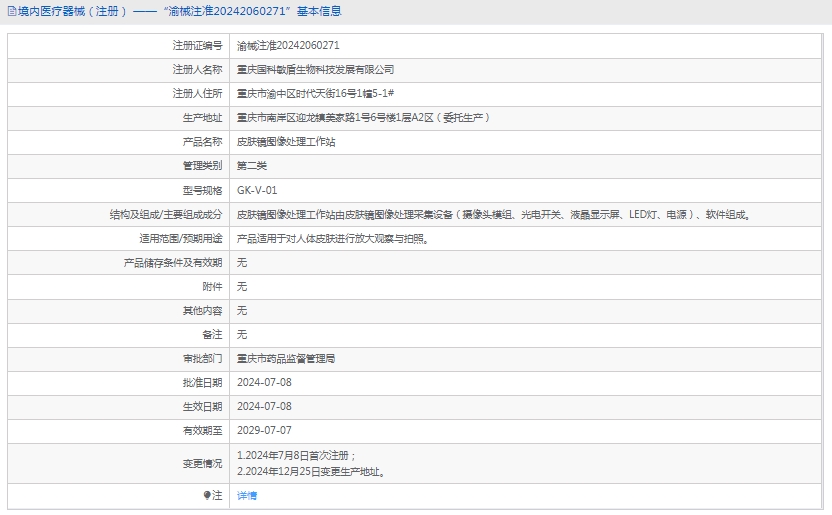Select the registration number 渝械注准20242060271 value
The width and height of the screenshot is (832, 515).
[x=288, y=46]
